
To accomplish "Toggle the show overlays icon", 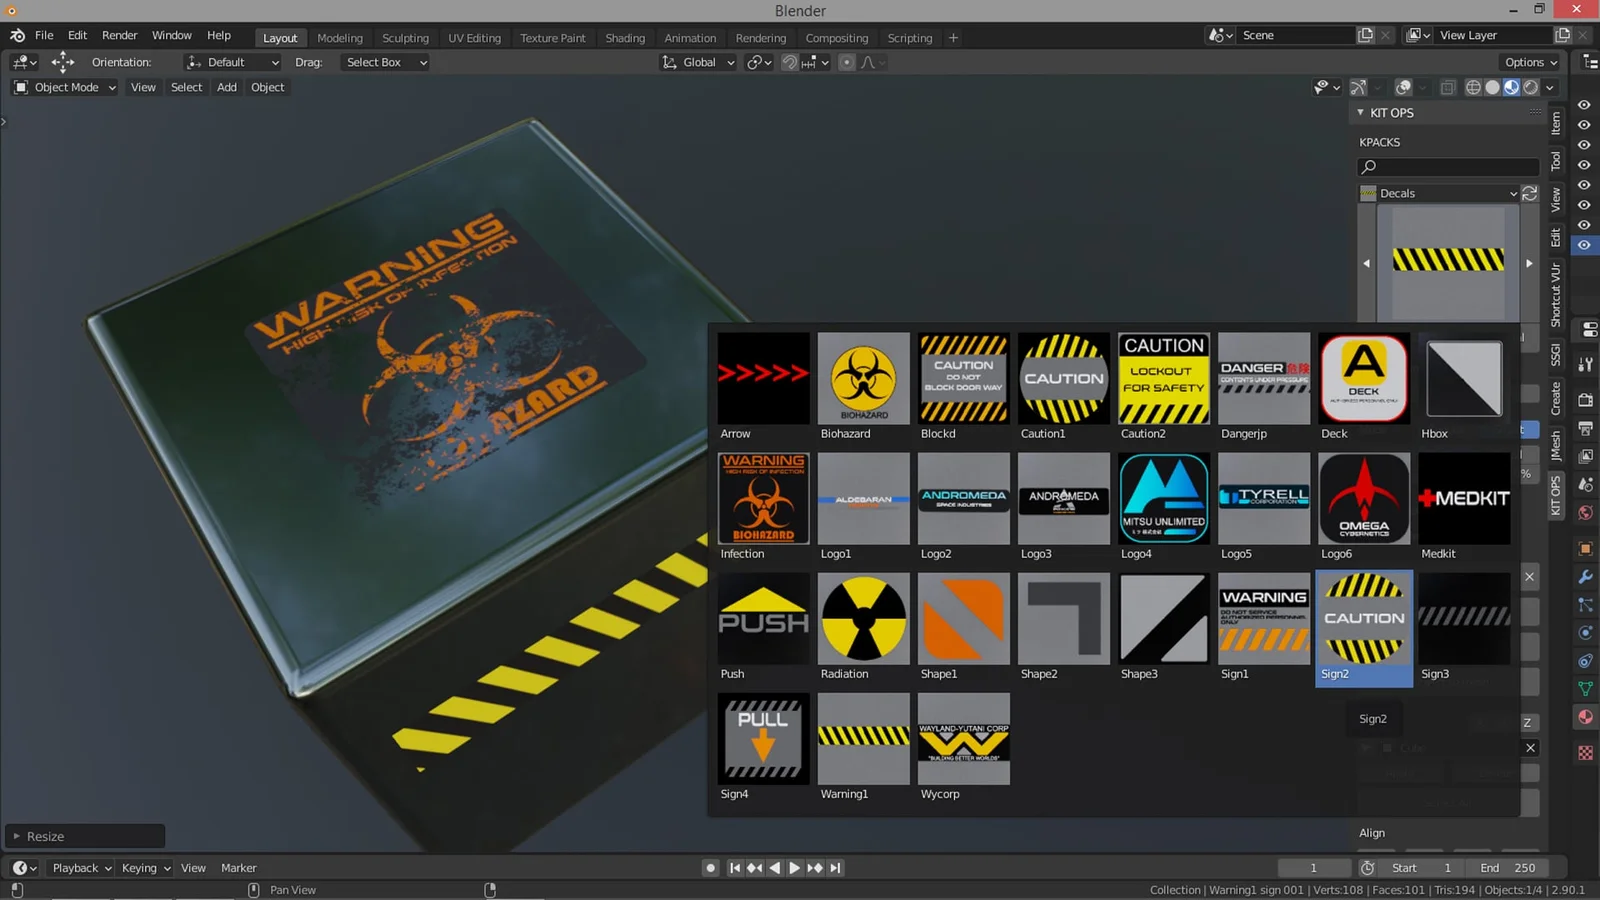I will 1403,87.
